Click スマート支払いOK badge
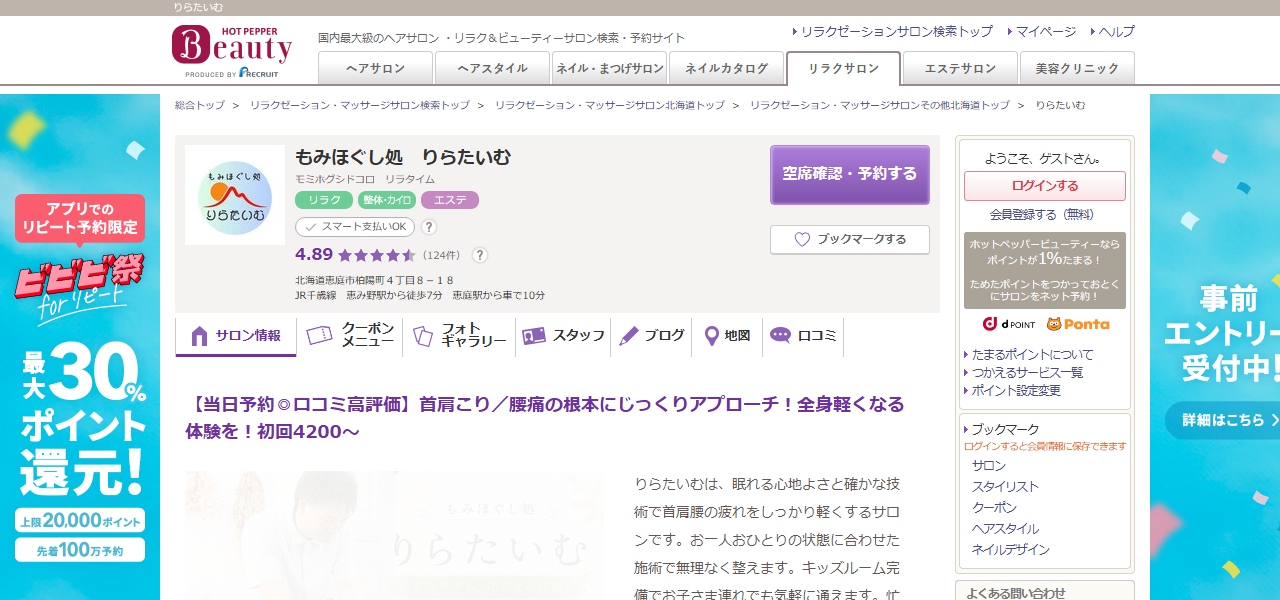 click(x=355, y=227)
